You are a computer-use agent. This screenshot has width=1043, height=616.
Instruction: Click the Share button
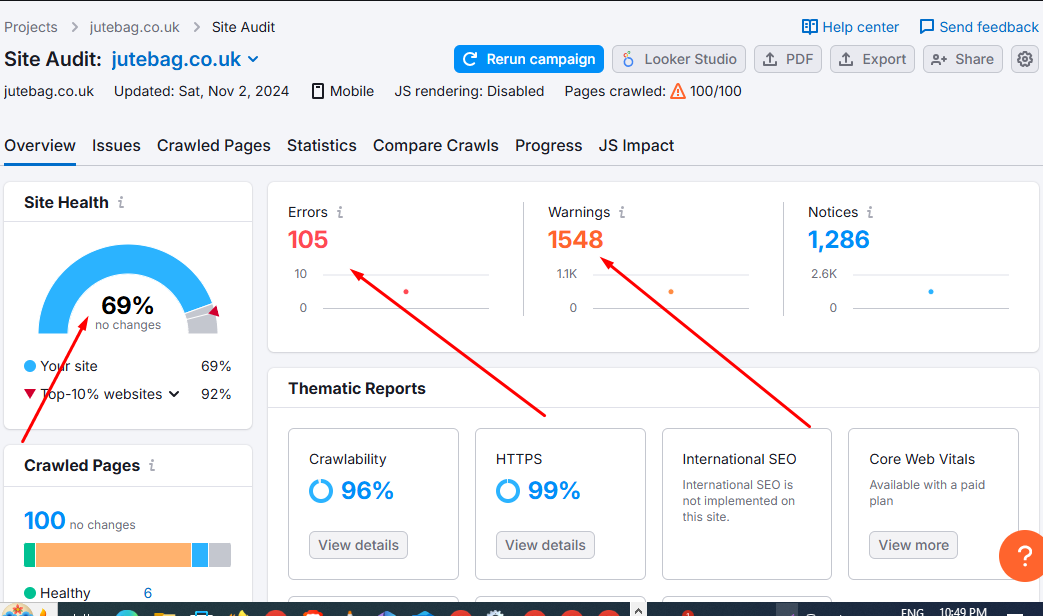[963, 59]
